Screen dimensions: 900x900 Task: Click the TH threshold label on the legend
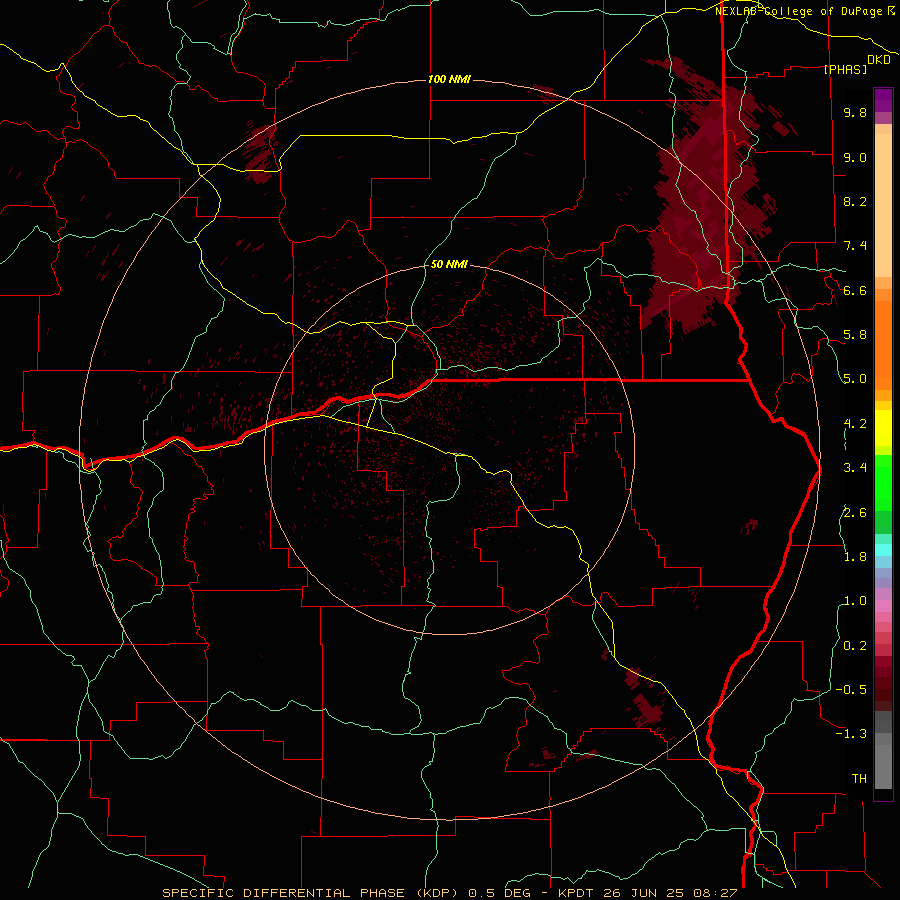click(x=859, y=779)
